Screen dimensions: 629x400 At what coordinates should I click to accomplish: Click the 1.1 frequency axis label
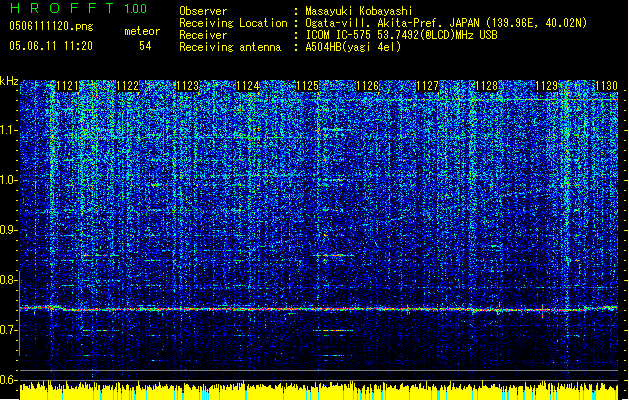coord(9,130)
